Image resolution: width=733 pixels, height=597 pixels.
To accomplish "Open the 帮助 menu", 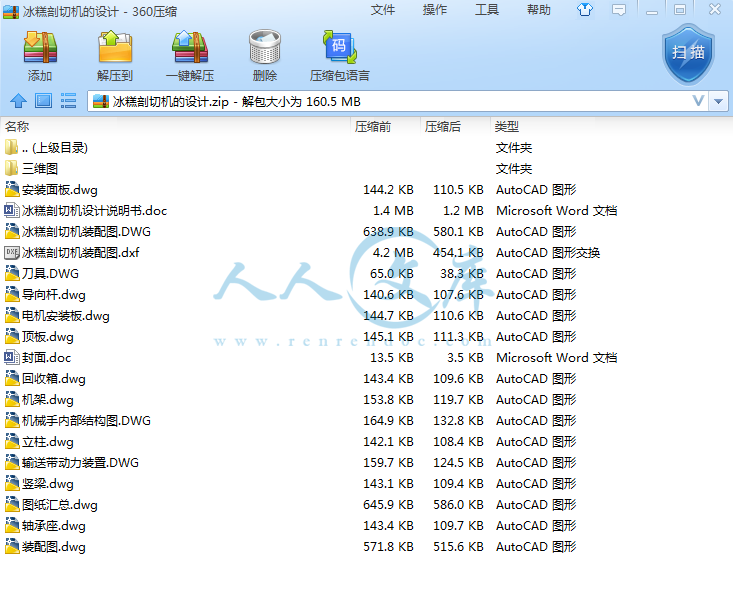I will pyautogui.click(x=539, y=10).
